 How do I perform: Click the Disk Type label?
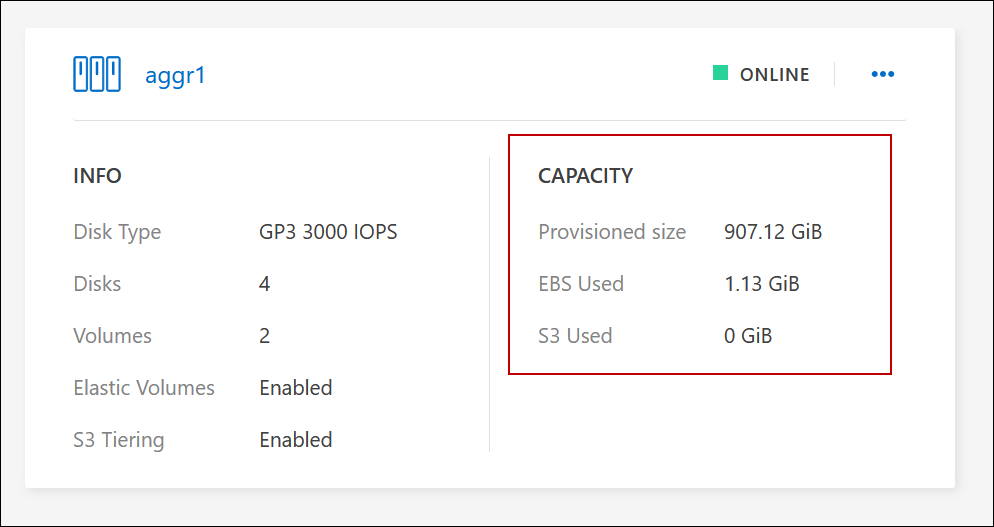[x=117, y=232]
